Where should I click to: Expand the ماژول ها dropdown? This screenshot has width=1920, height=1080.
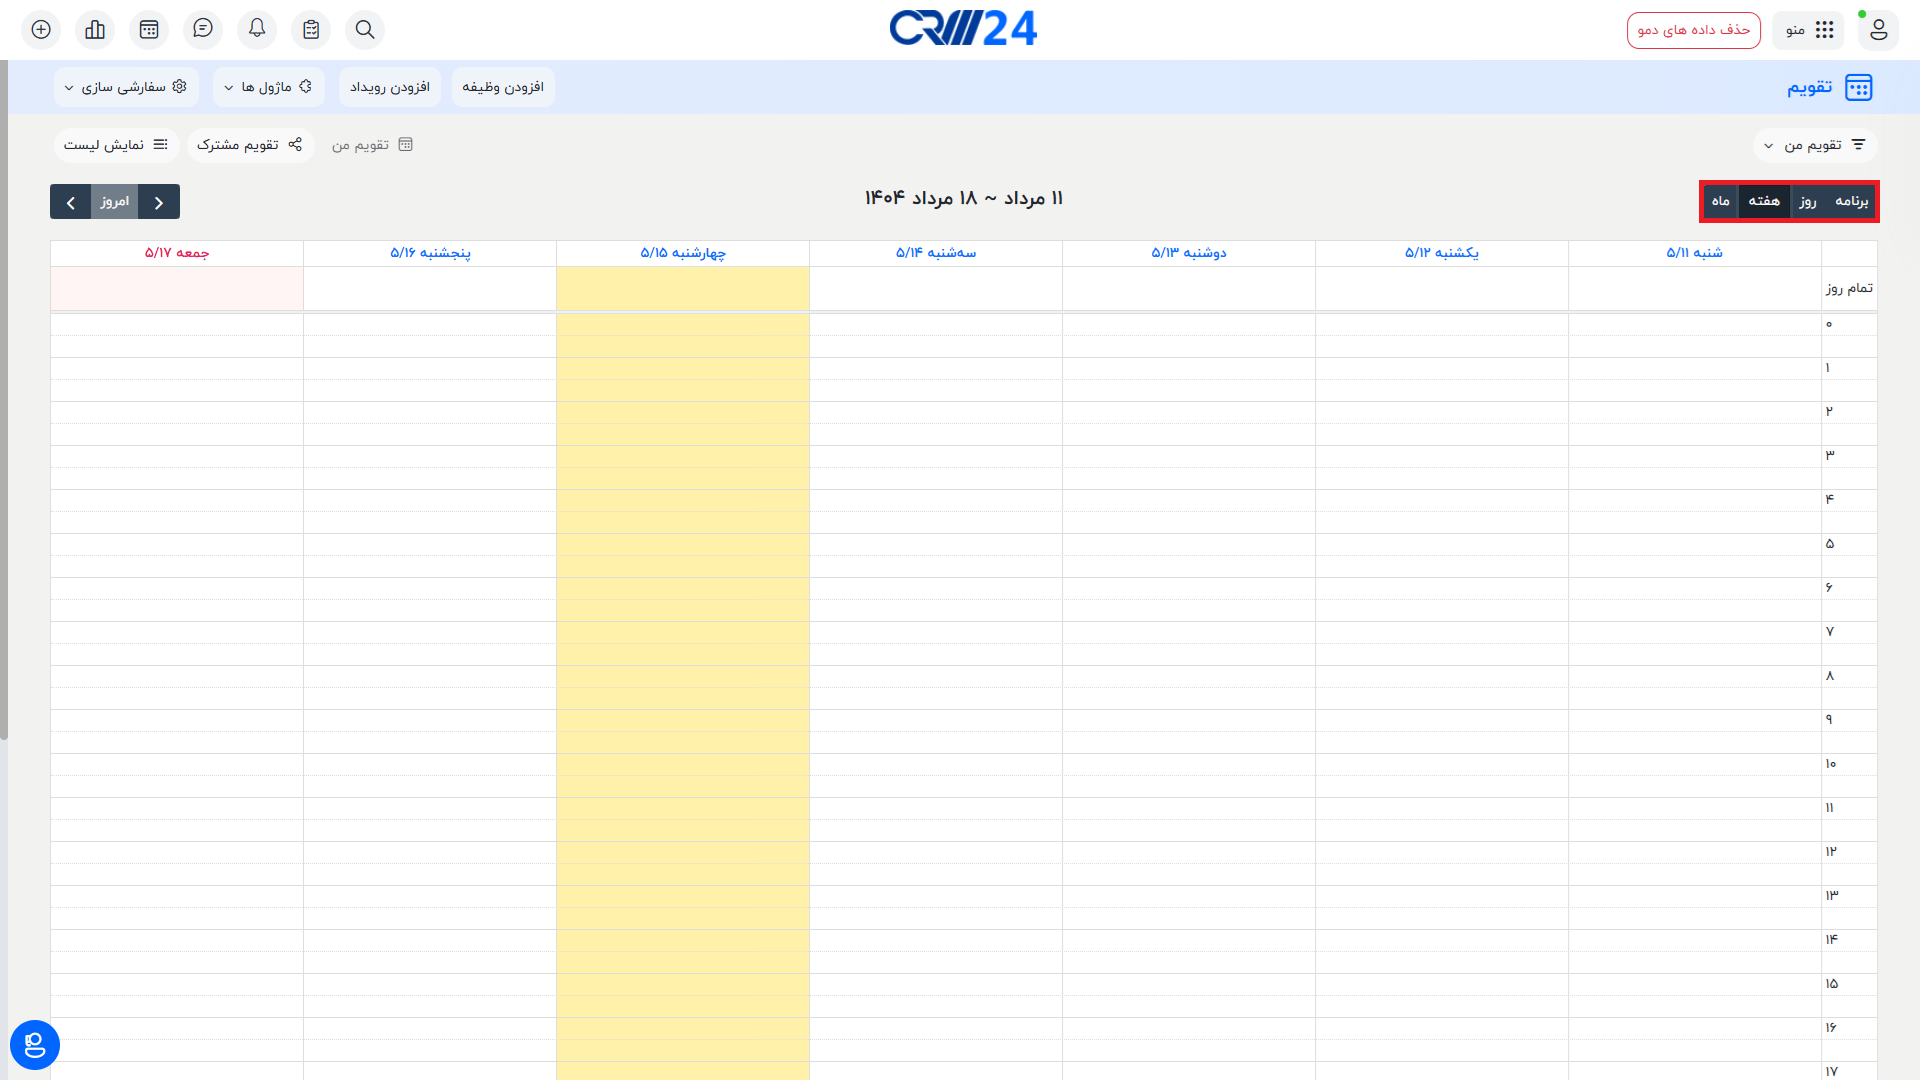268,87
